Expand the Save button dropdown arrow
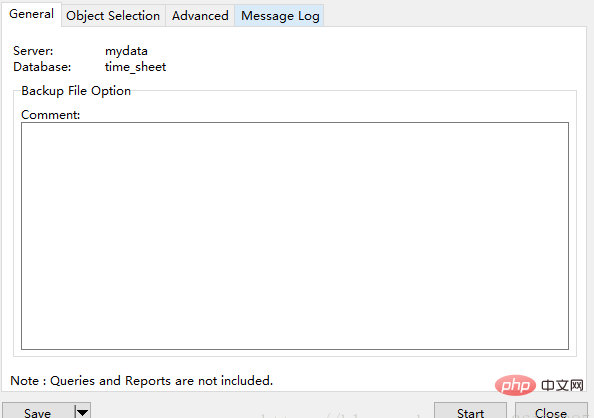The height and width of the screenshot is (418, 594). [83, 412]
